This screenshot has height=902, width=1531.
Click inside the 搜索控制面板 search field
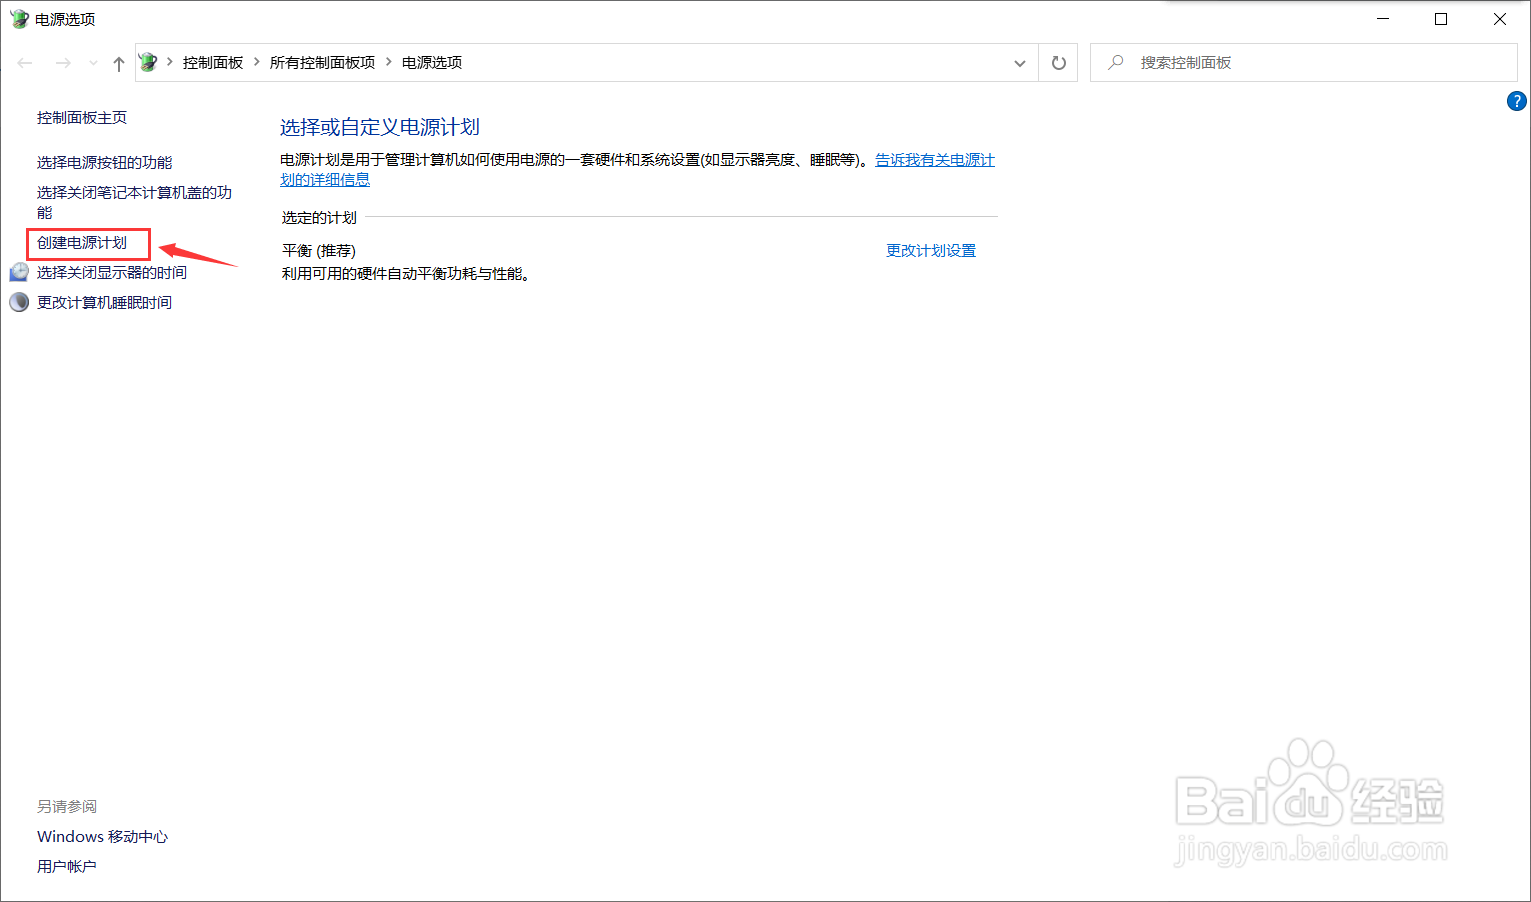[x=1250, y=61]
